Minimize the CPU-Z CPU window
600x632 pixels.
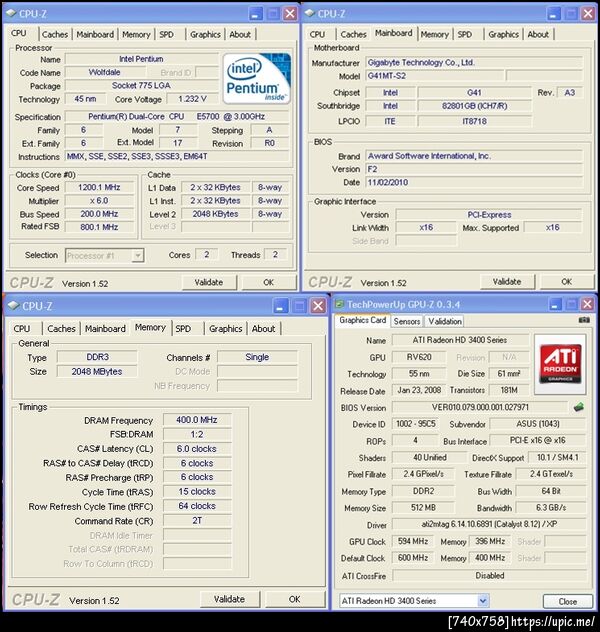(255, 14)
